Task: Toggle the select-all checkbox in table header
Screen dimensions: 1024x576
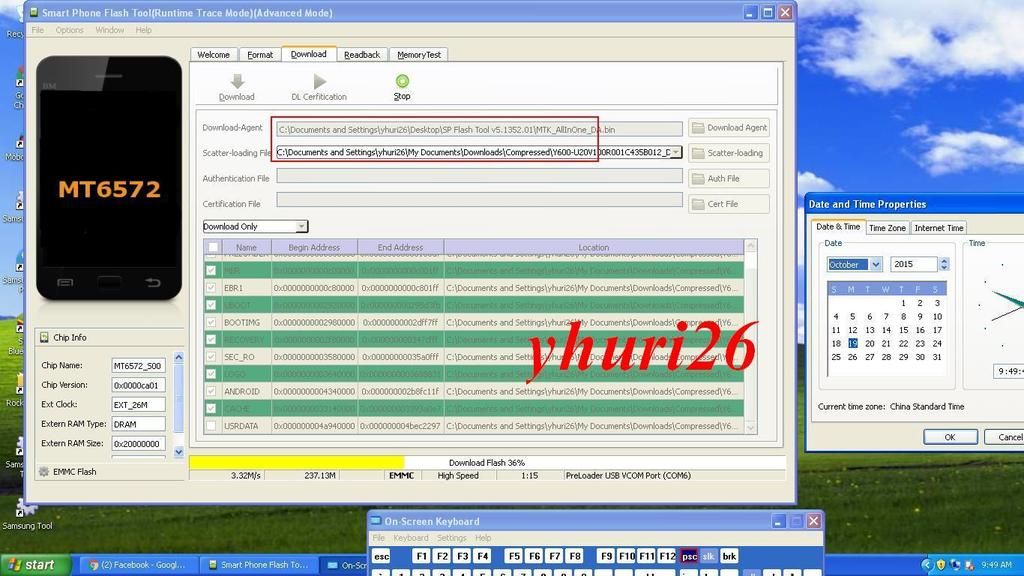Action: (211, 247)
